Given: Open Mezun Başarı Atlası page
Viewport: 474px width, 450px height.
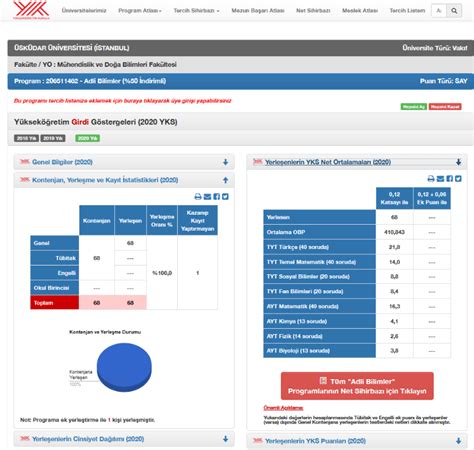Looking at the screenshot, I should [258, 11].
